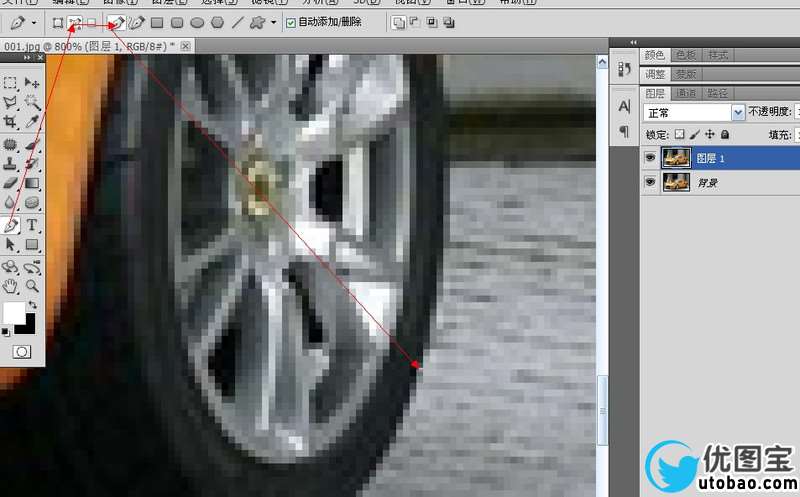Open 正常 blend mode dropdown
Viewport: 800px width, 497px height.
pyautogui.click(x=694, y=113)
